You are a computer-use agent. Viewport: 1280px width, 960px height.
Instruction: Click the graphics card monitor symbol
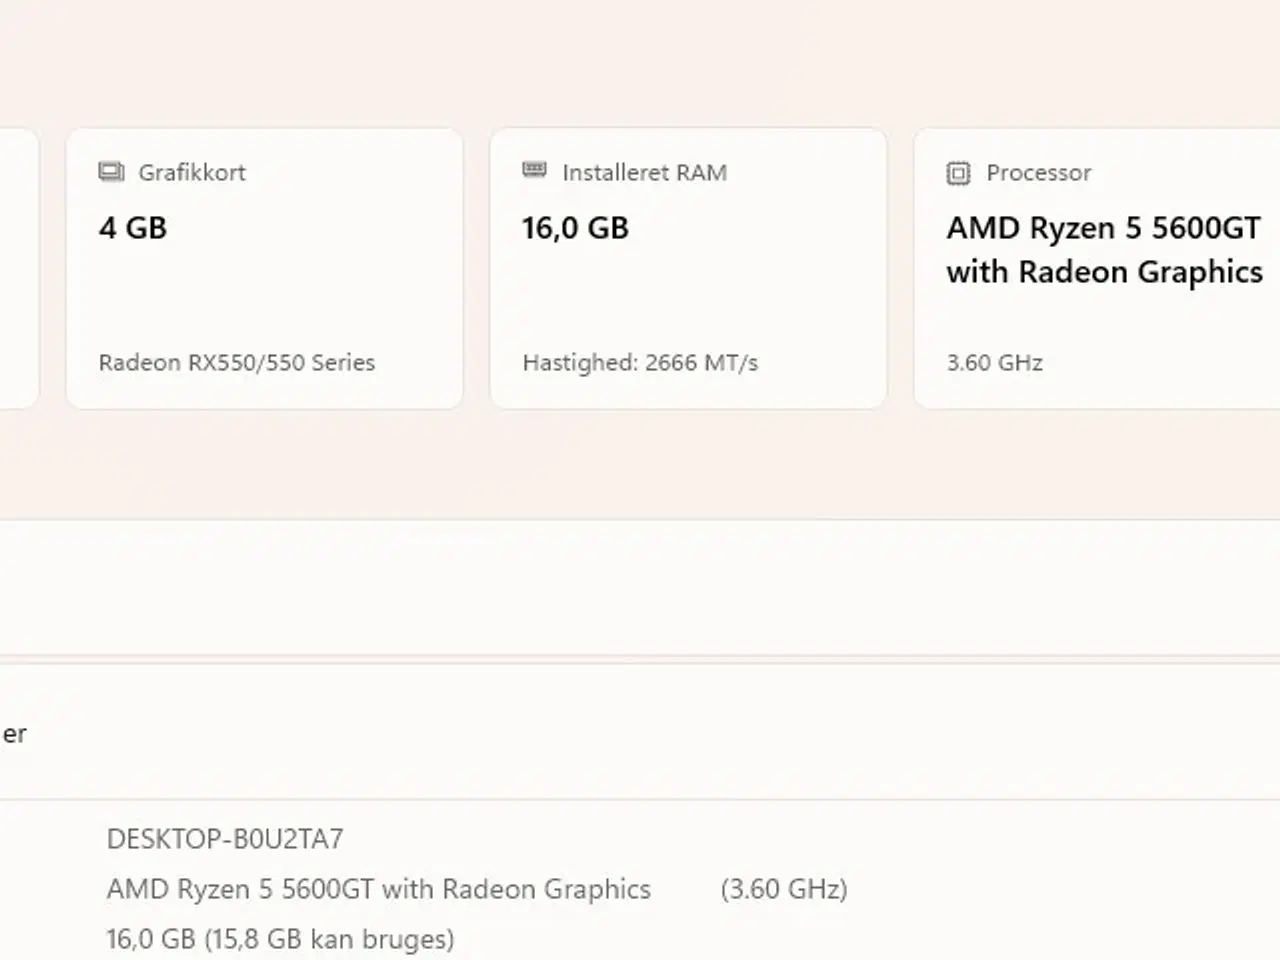(x=113, y=171)
